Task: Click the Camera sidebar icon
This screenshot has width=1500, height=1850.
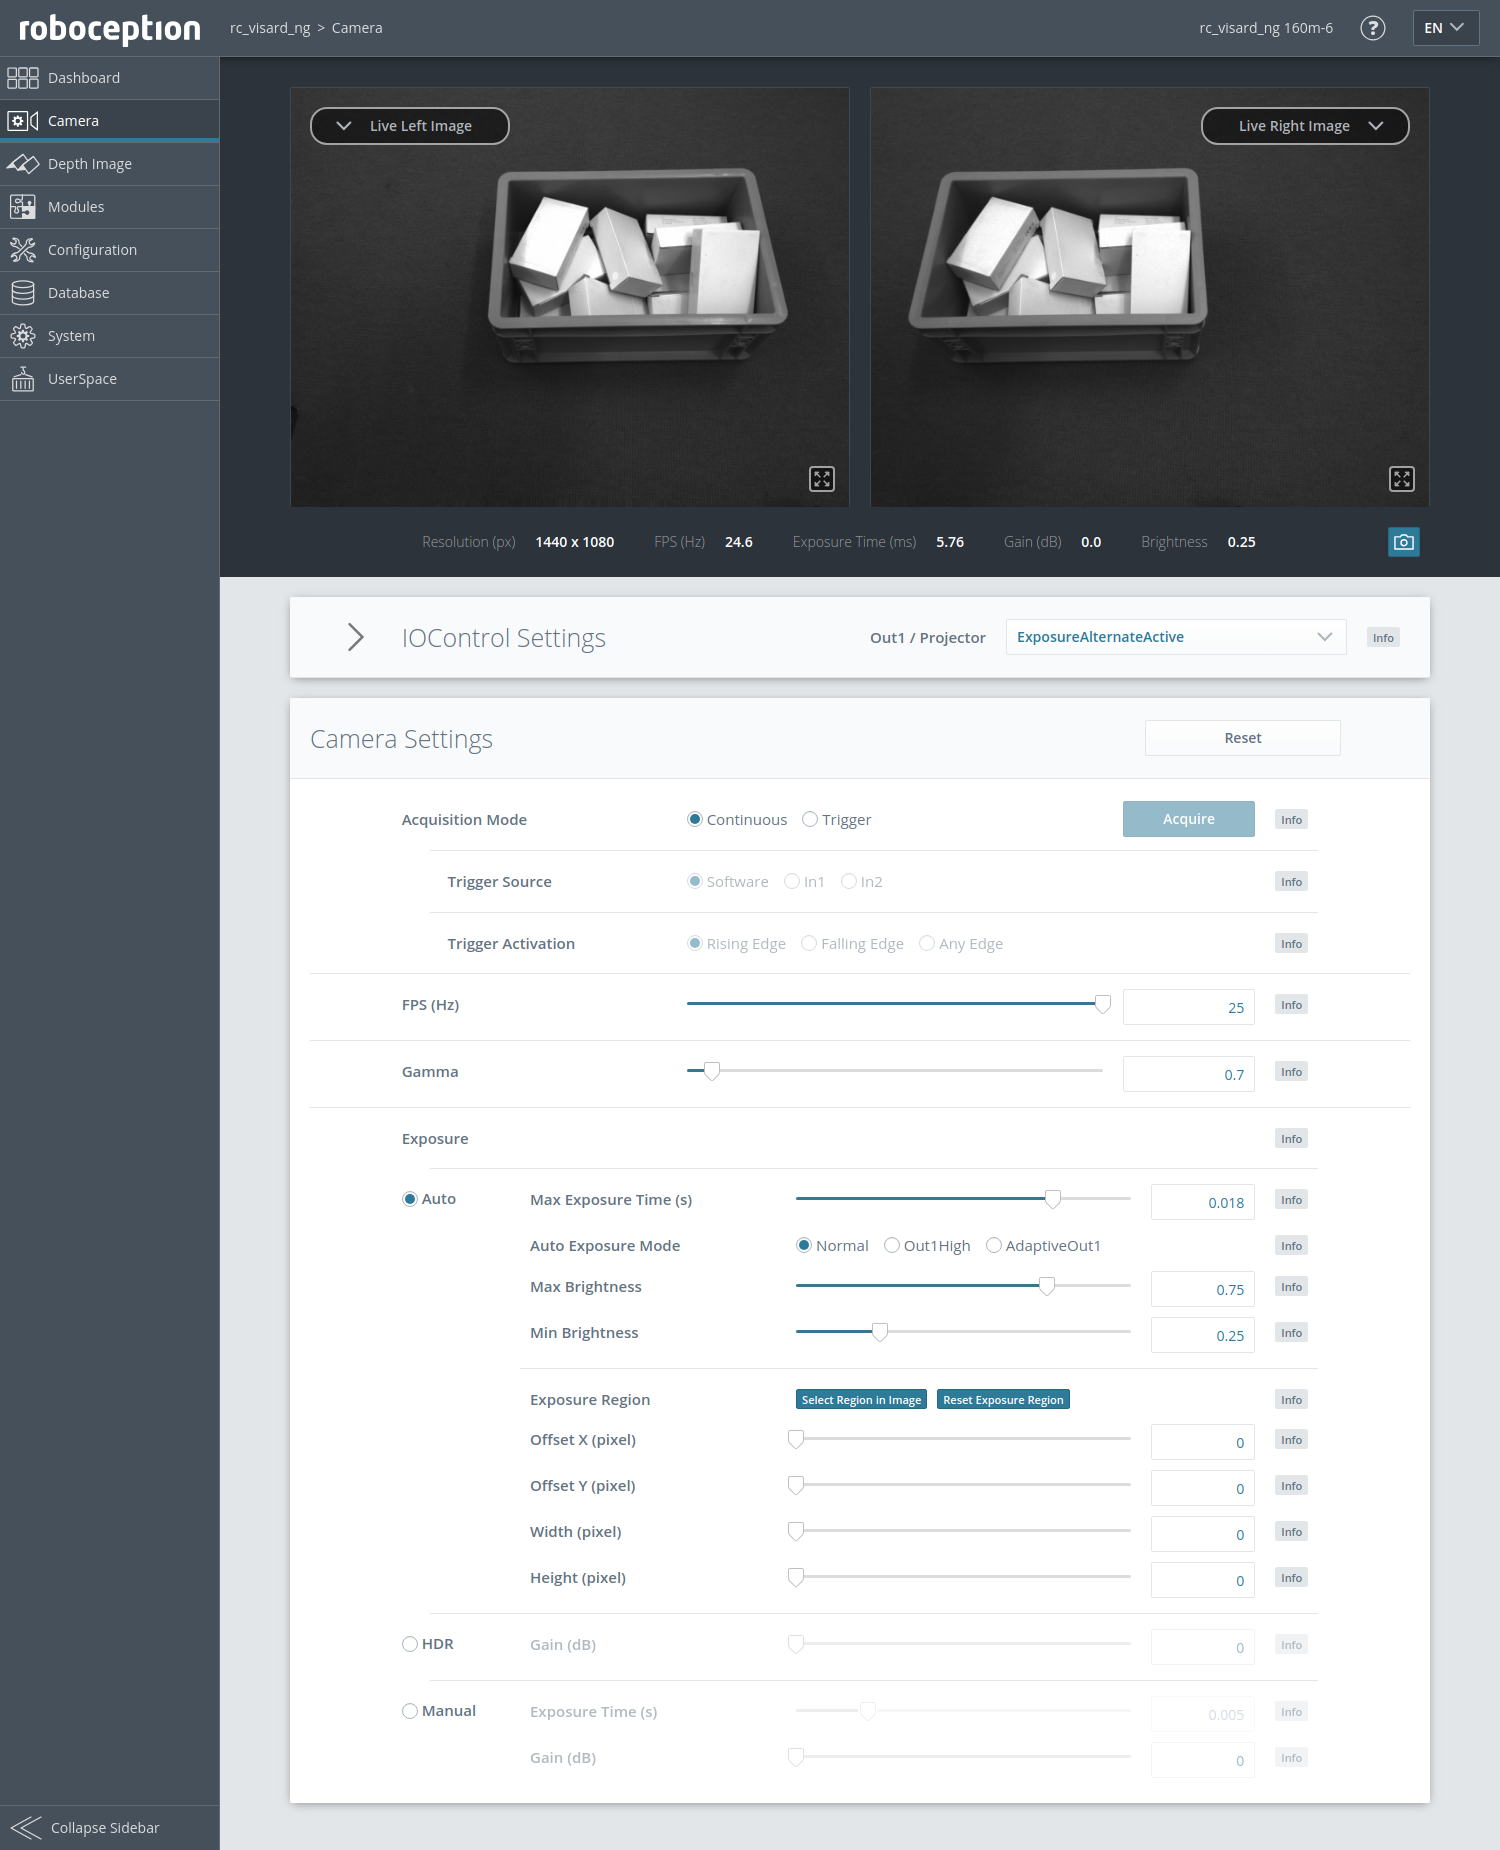Action: click(x=22, y=121)
